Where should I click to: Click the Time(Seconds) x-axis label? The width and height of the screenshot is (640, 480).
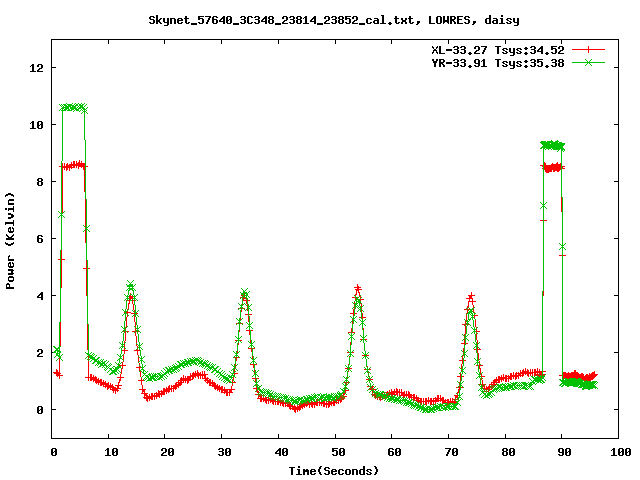pyautogui.click(x=335, y=470)
